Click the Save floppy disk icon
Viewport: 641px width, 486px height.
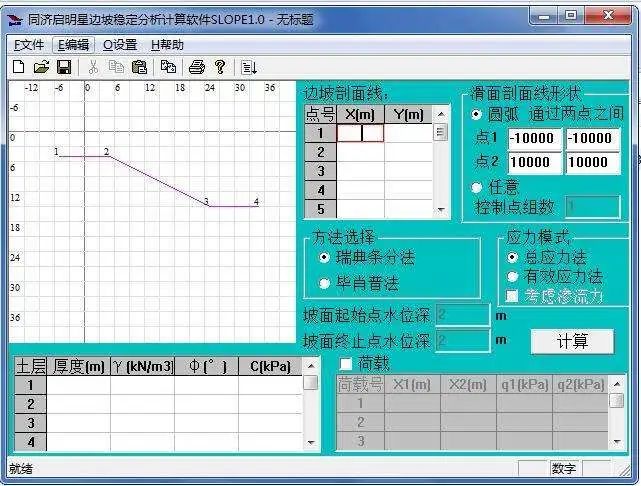click(x=63, y=67)
